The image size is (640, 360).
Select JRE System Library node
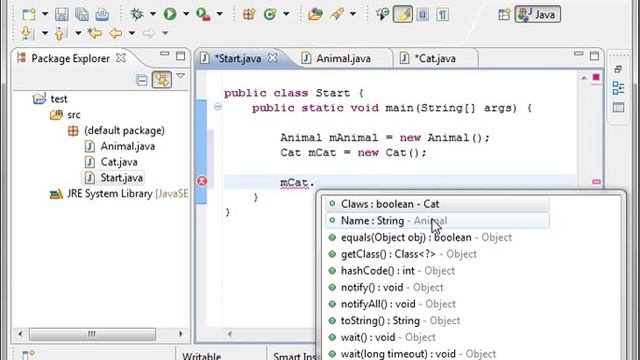click(119, 193)
